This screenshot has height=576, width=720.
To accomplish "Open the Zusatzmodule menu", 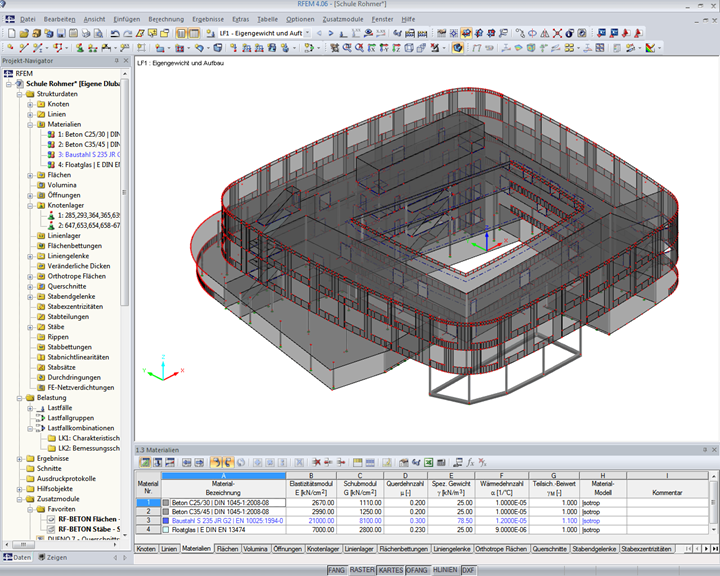I will (x=343, y=19).
